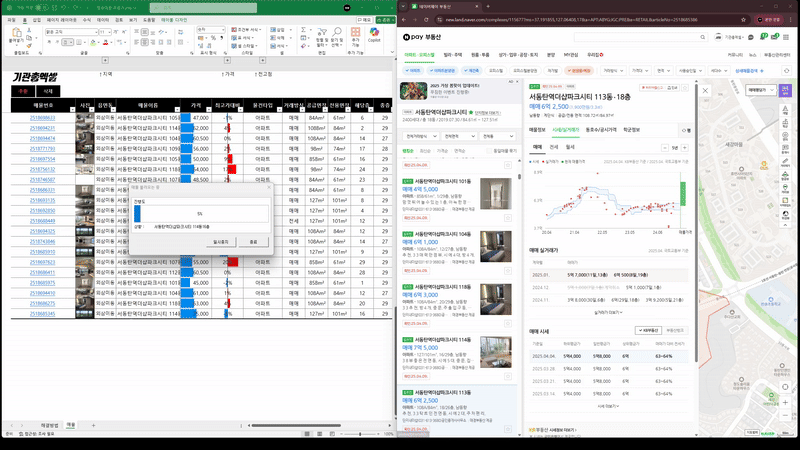Center map on current location

(785, 387)
